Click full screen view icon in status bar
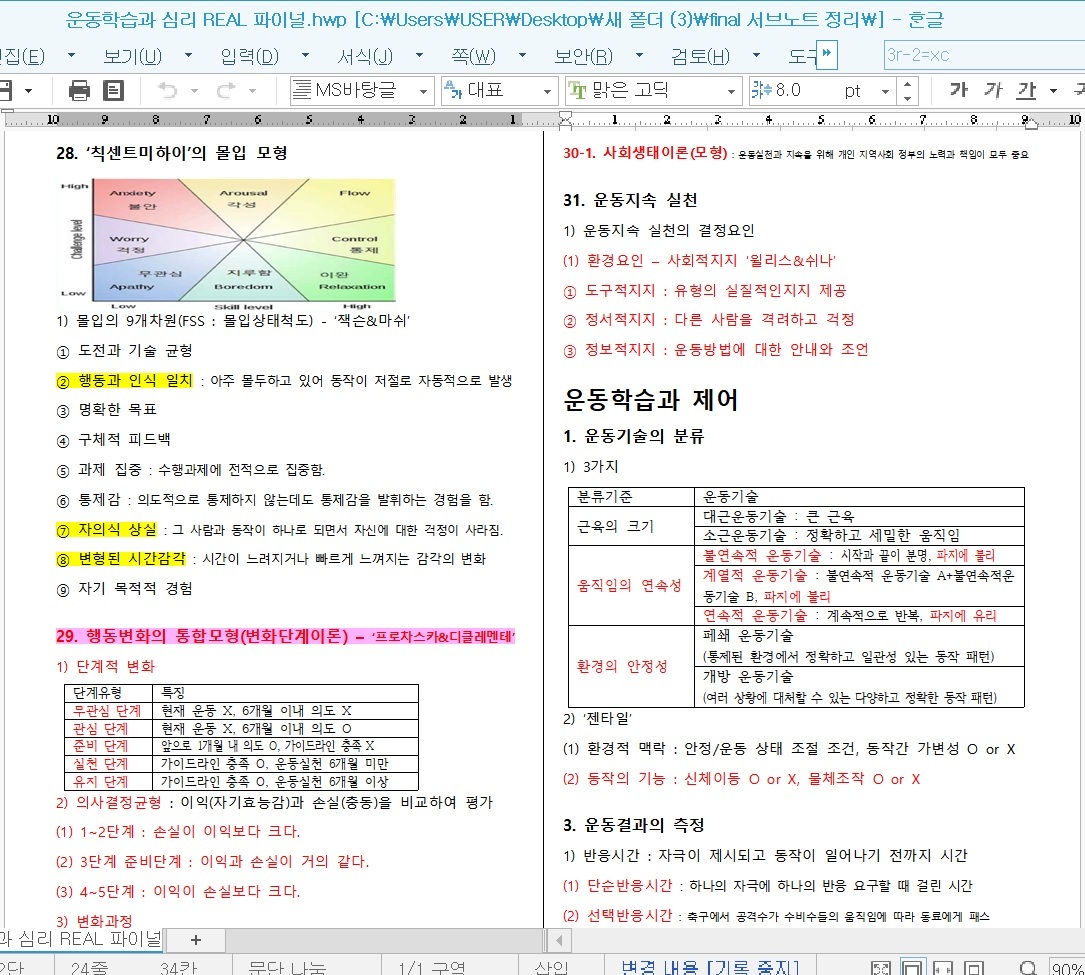The height and width of the screenshot is (975, 1085). 882,967
